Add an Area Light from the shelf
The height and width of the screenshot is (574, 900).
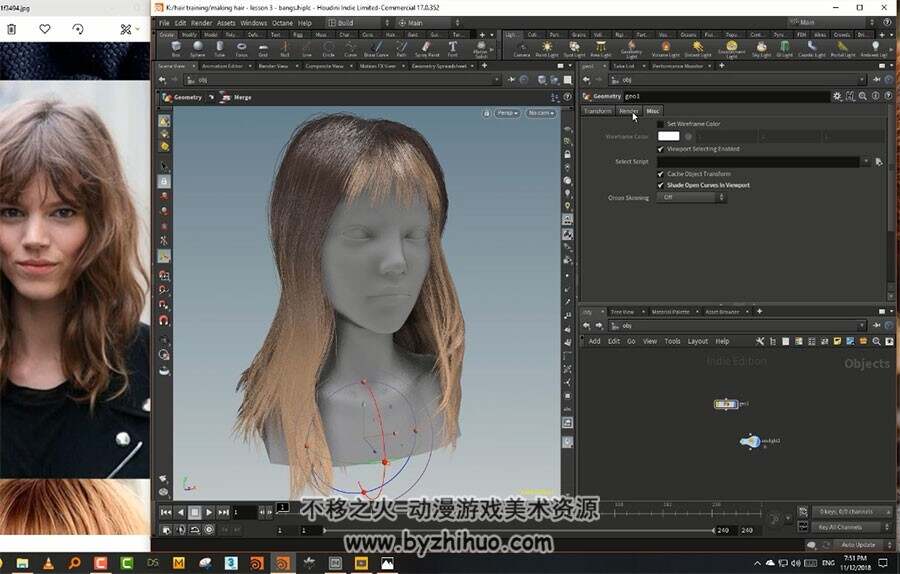point(600,49)
